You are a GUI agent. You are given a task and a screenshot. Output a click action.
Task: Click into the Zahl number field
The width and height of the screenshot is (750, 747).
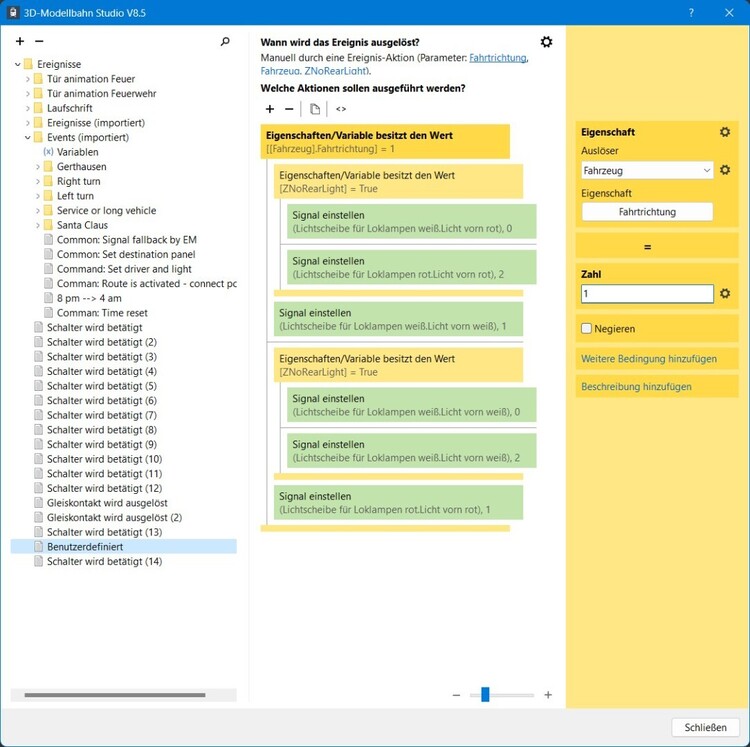tap(647, 294)
